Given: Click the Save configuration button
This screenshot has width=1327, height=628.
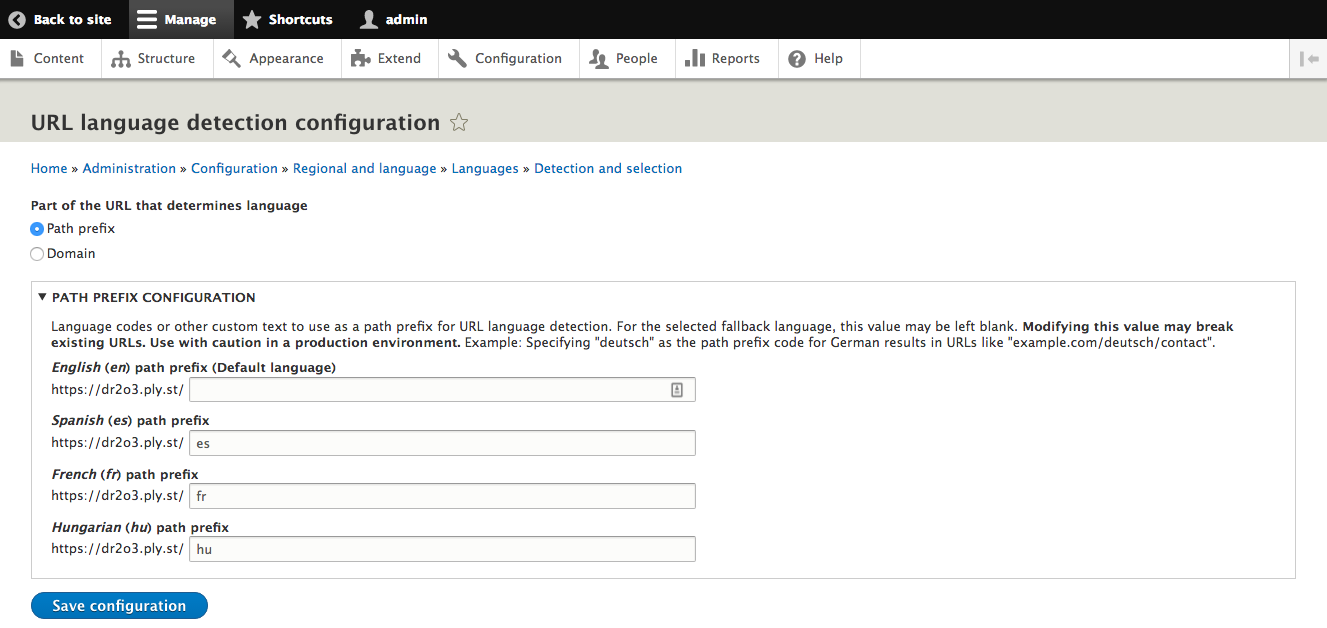Looking at the screenshot, I should (119, 606).
